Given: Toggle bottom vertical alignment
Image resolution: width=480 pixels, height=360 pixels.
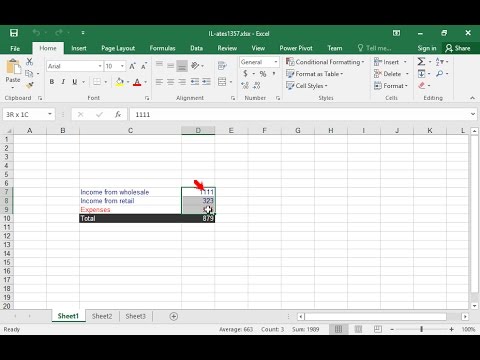Looking at the screenshot, I should click(182, 66).
